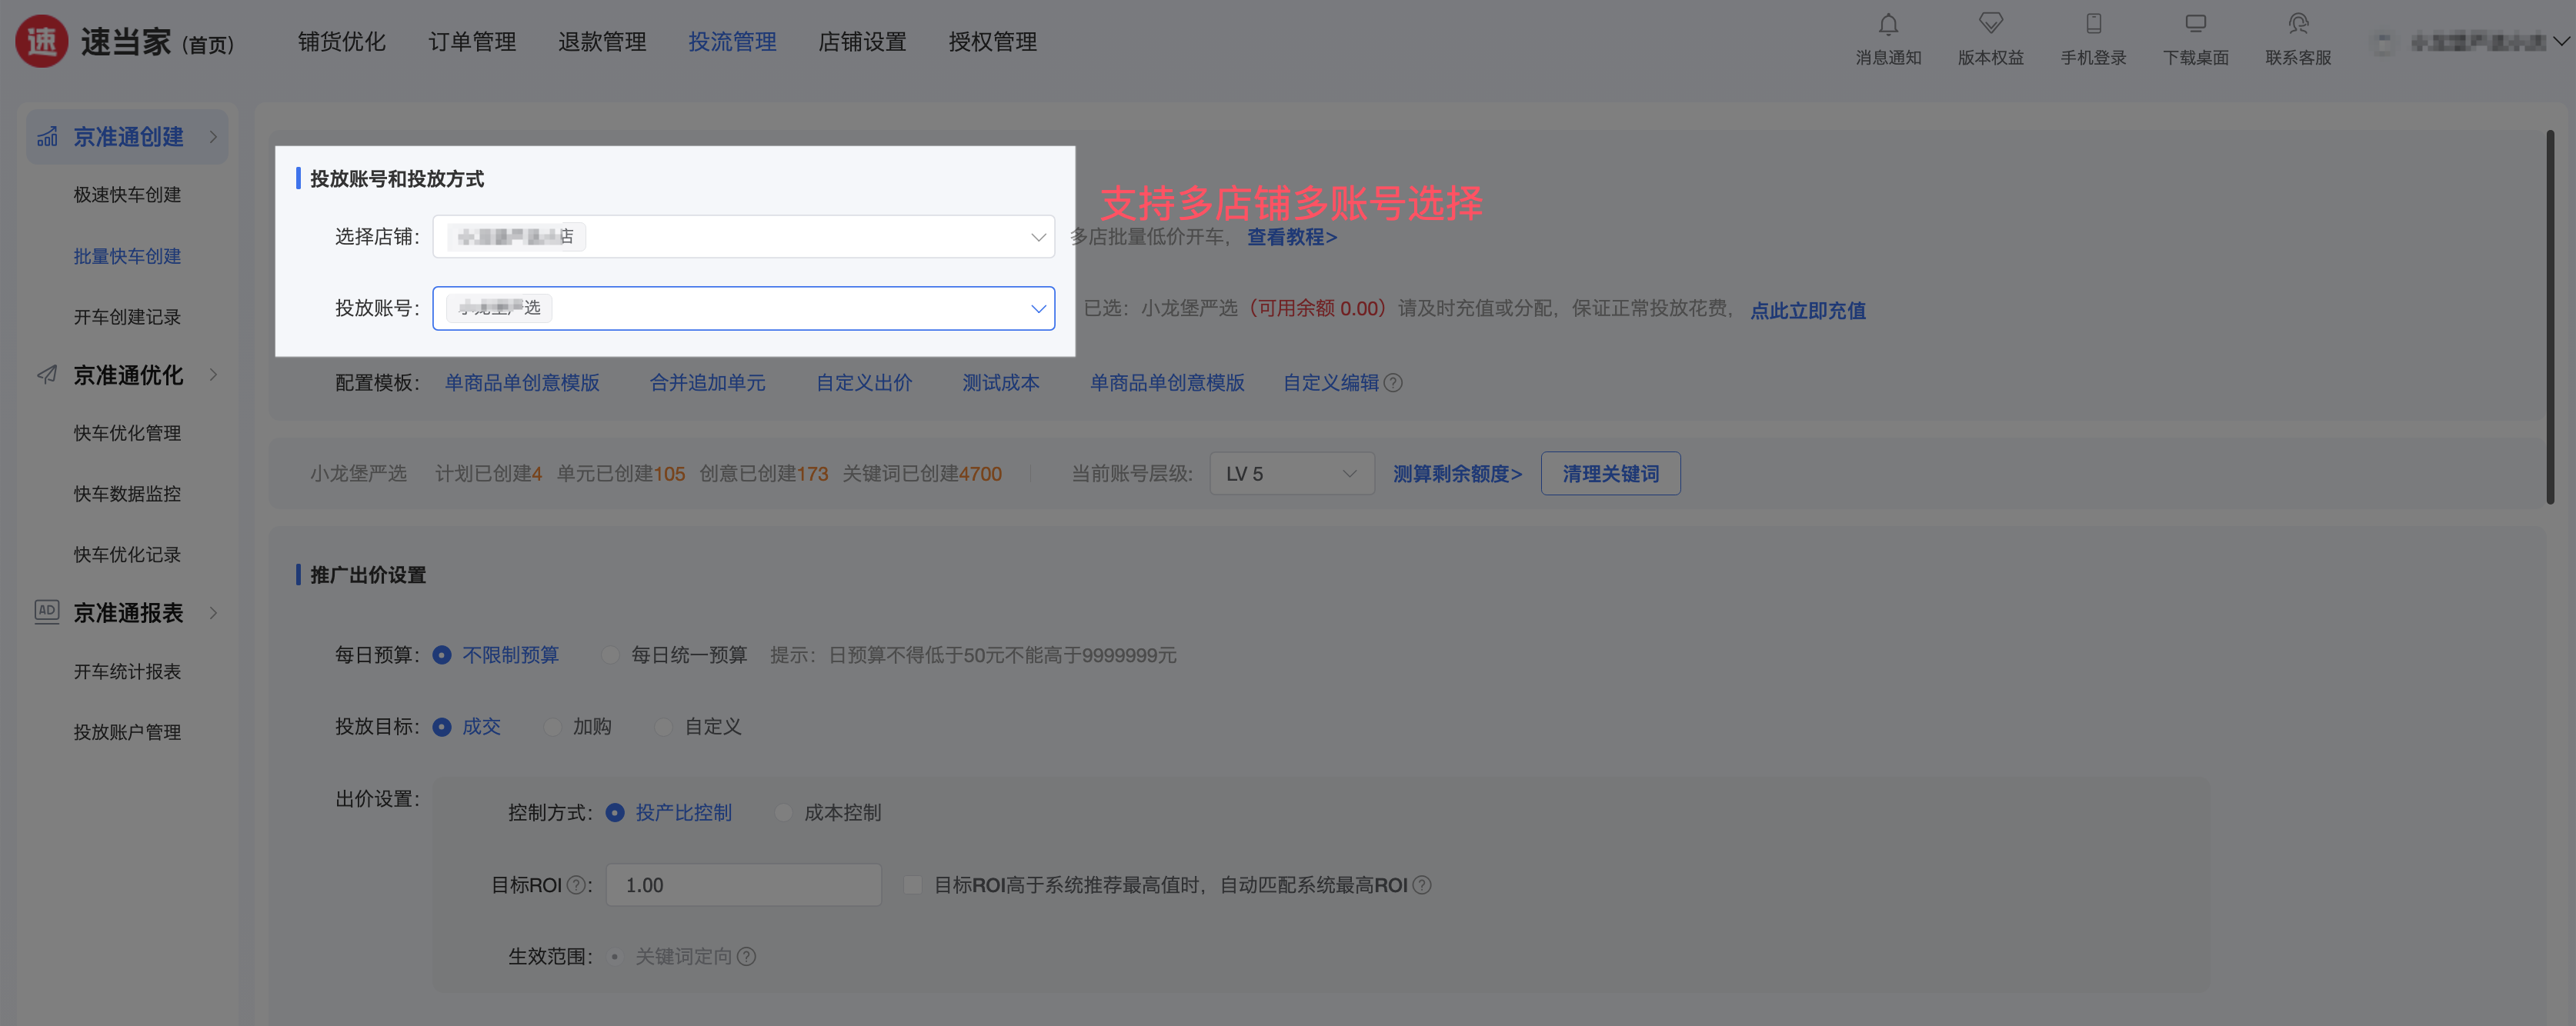The height and width of the screenshot is (1026, 2576).
Task: Enable auto-match system highest ROI checkbox
Action: tap(912, 885)
